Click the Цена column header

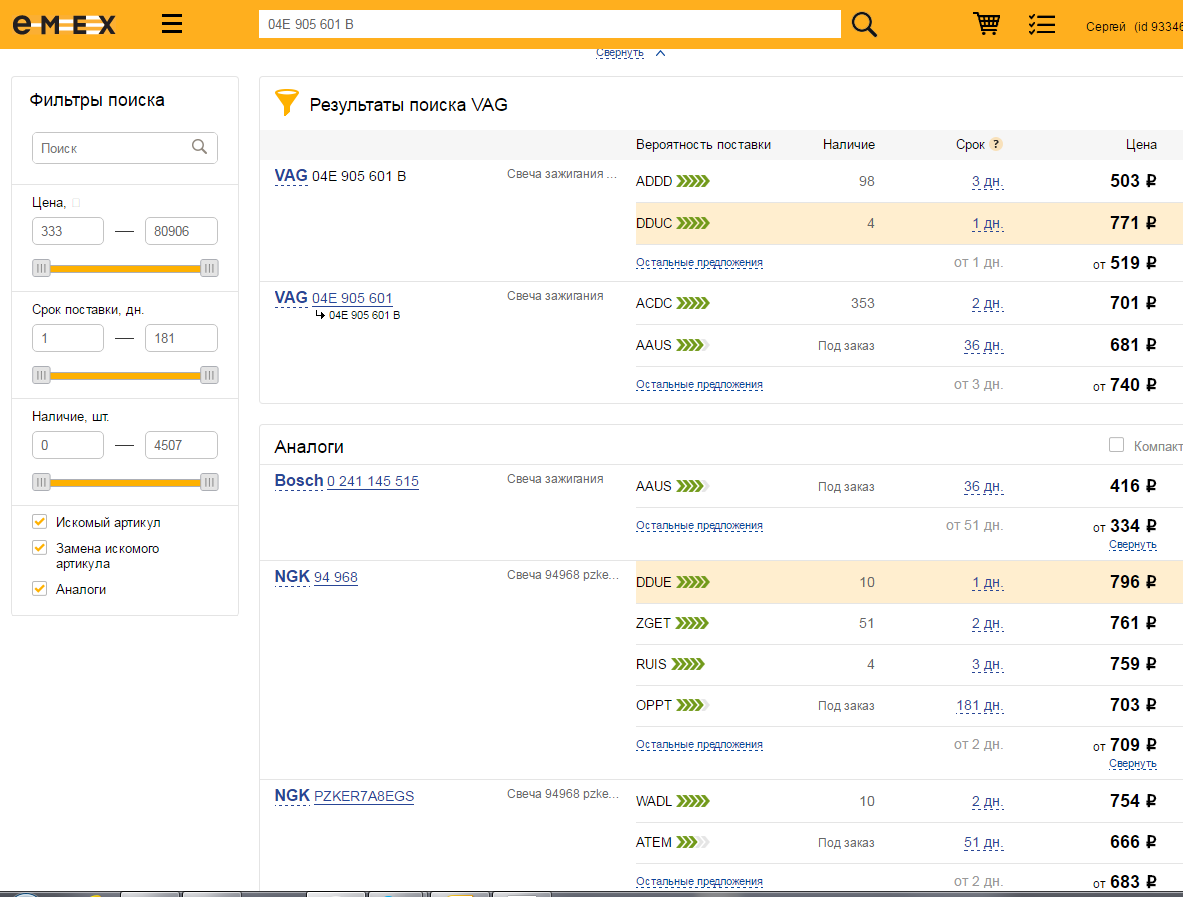(x=1141, y=144)
